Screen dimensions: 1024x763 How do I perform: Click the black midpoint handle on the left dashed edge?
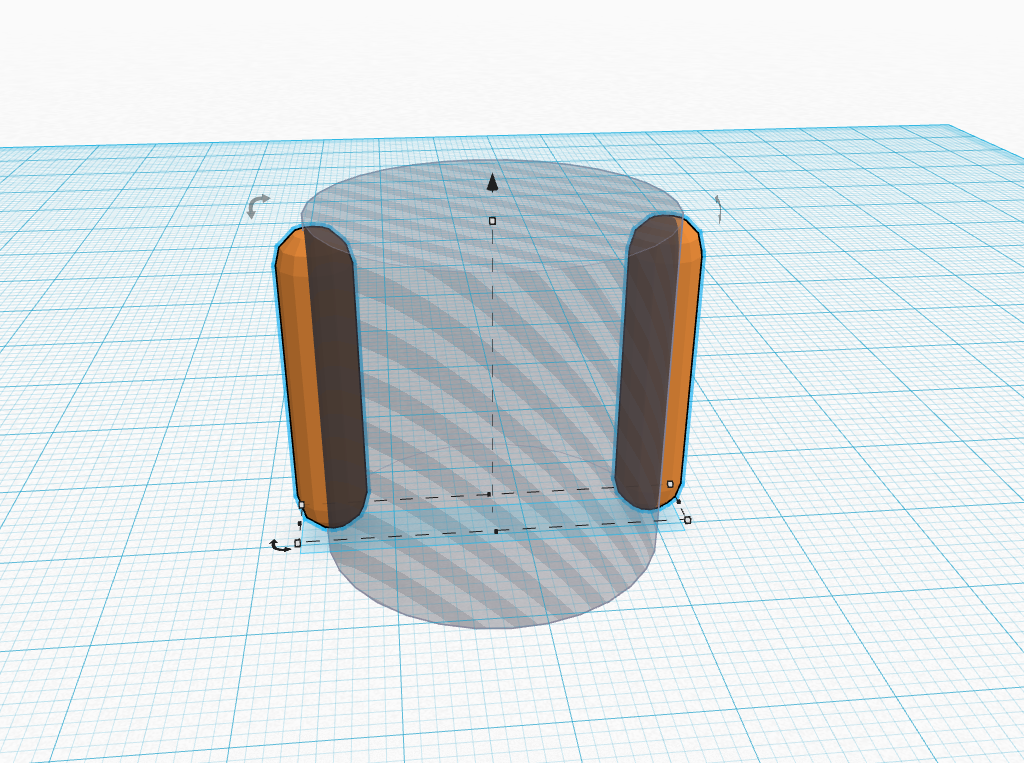pos(300,523)
